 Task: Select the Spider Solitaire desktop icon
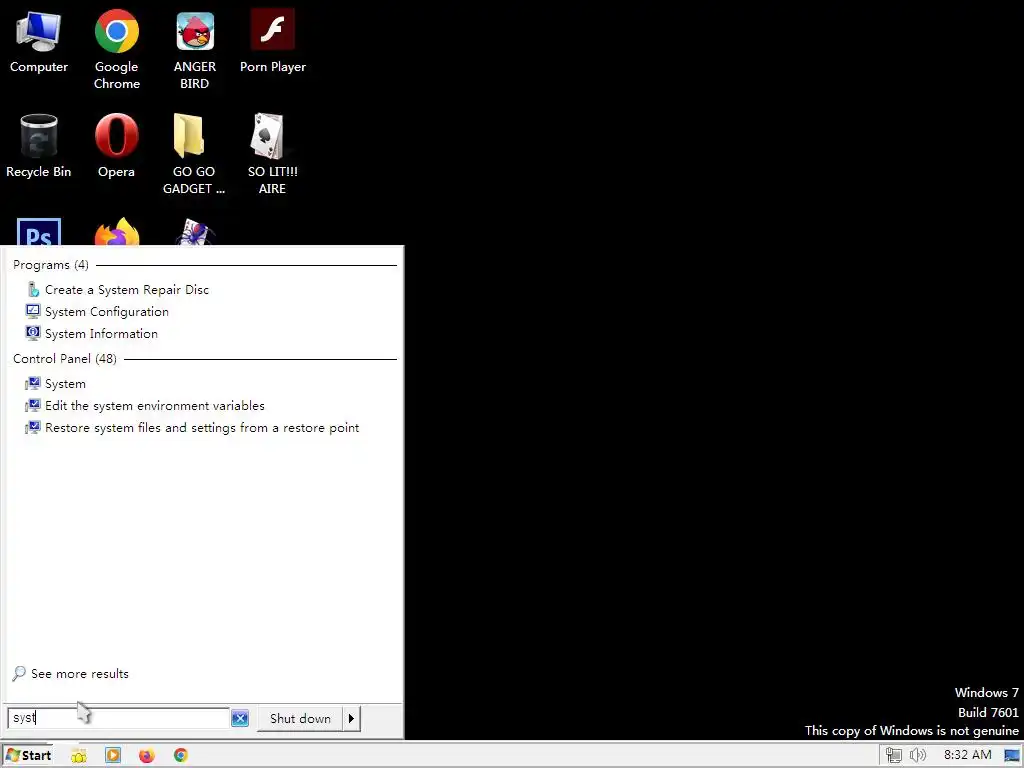(x=195, y=232)
